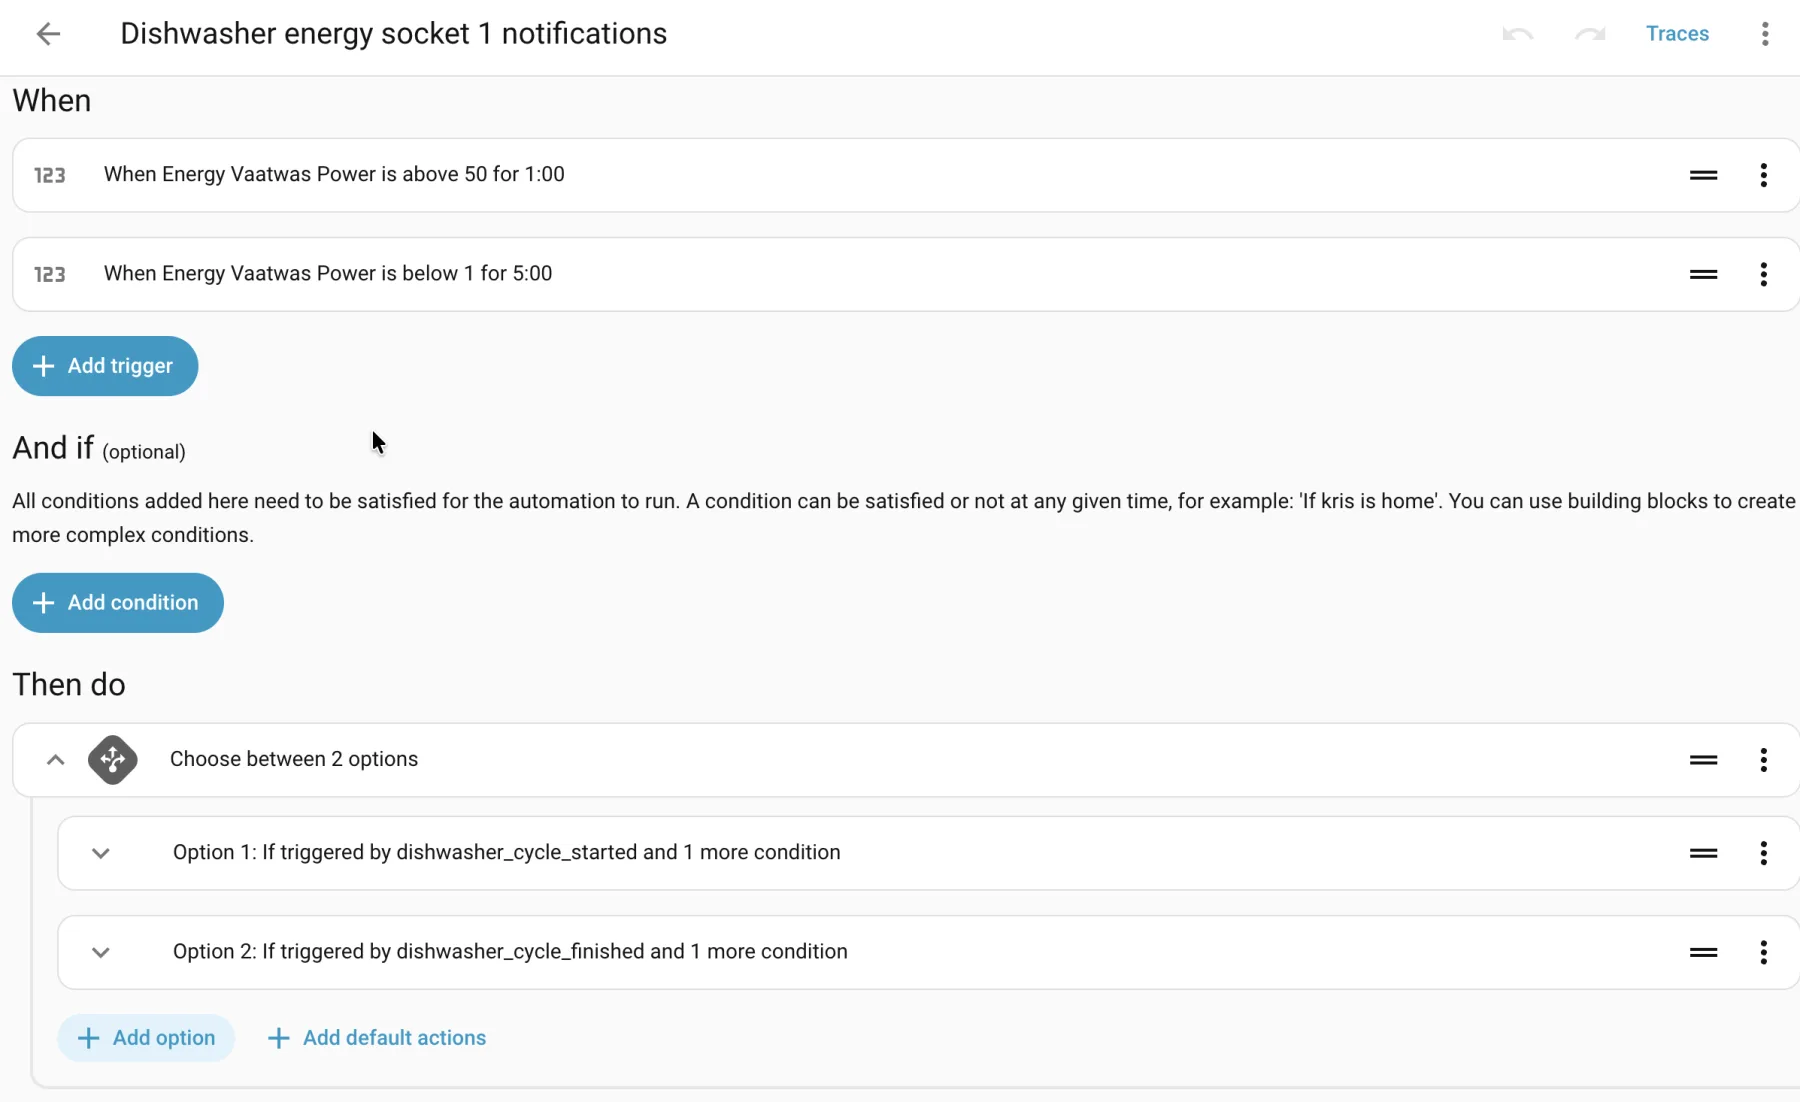Click the undo icon in header
The width and height of the screenshot is (1800, 1102).
1517,34
